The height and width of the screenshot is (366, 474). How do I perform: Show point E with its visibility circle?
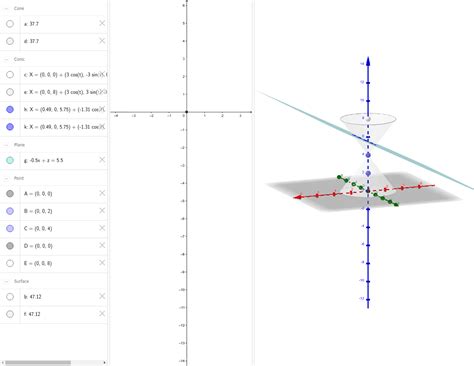[x=10, y=263]
